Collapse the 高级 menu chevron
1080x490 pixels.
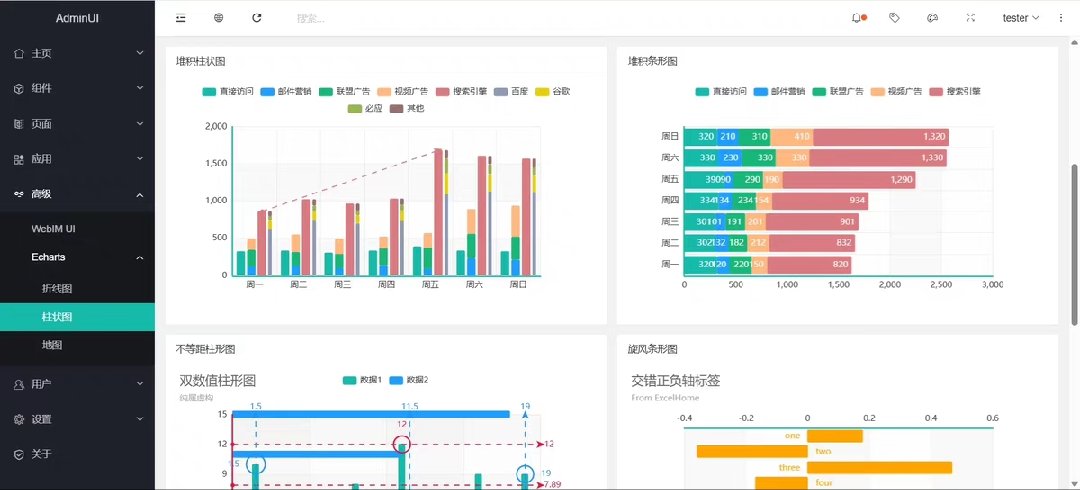(x=140, y=195)
